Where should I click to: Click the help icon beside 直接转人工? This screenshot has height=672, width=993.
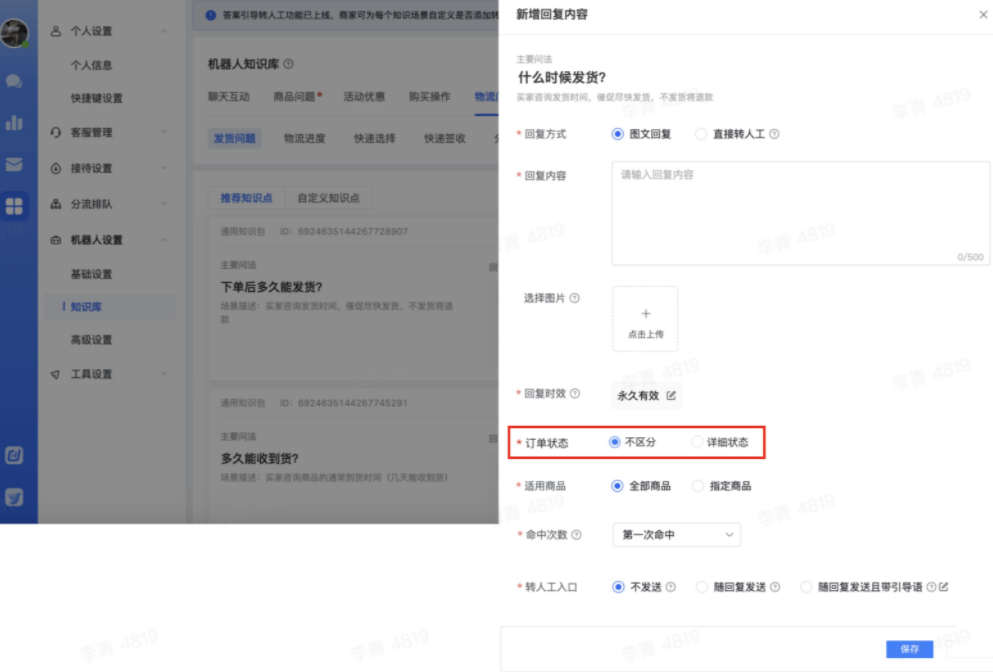[775, 134]
